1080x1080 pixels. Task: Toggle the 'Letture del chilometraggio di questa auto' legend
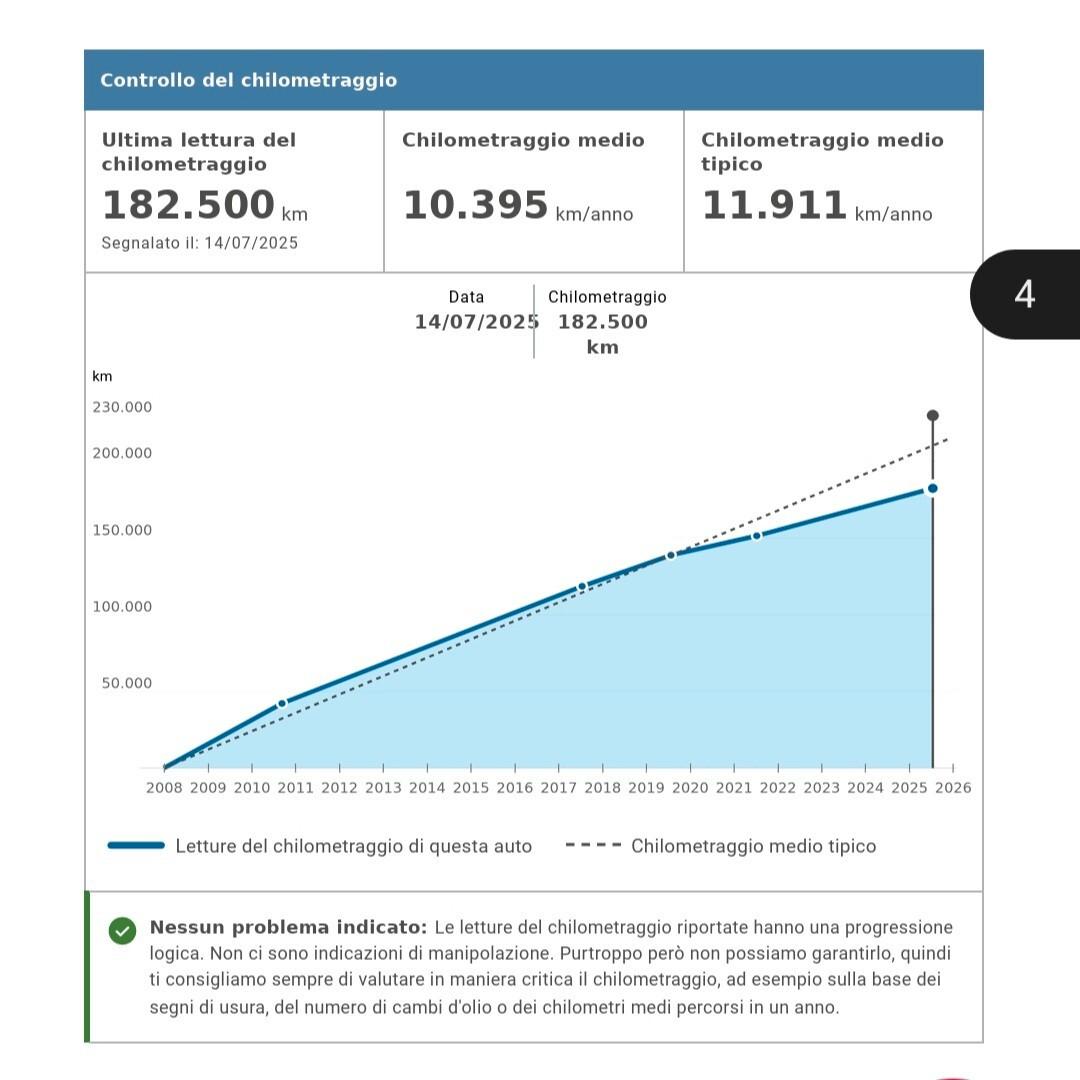[x=353, y=846]
